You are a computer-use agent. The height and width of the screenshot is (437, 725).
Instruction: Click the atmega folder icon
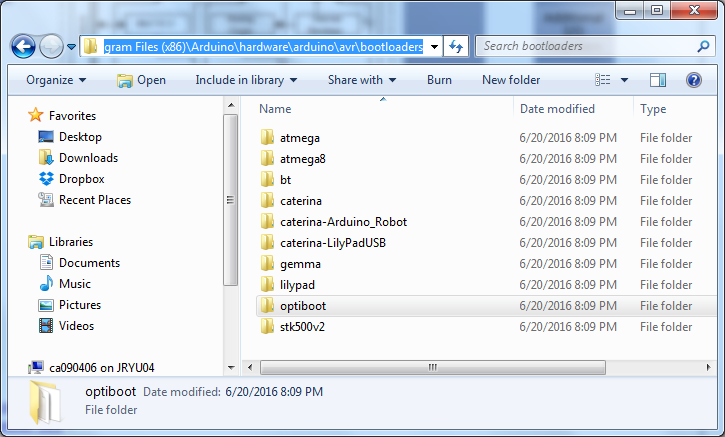click(x=267, y=137)
